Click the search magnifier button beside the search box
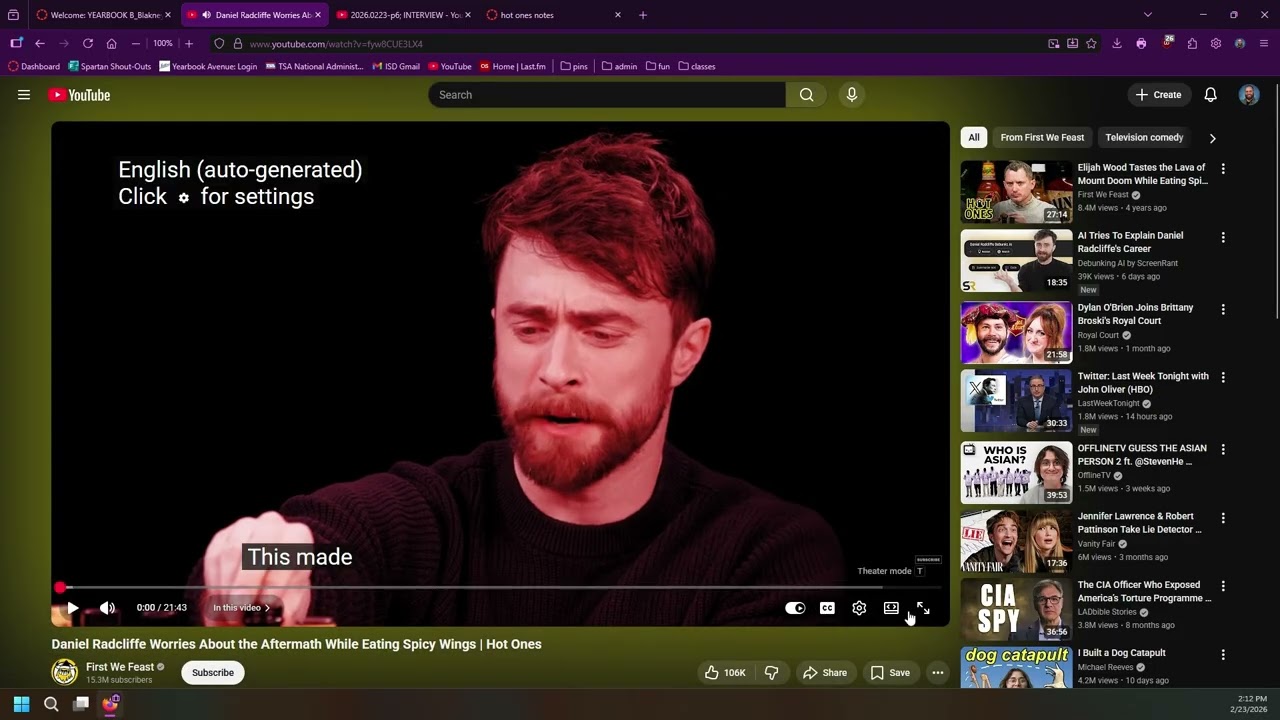Screen dimensions: 1280x720 pos(806,95)
